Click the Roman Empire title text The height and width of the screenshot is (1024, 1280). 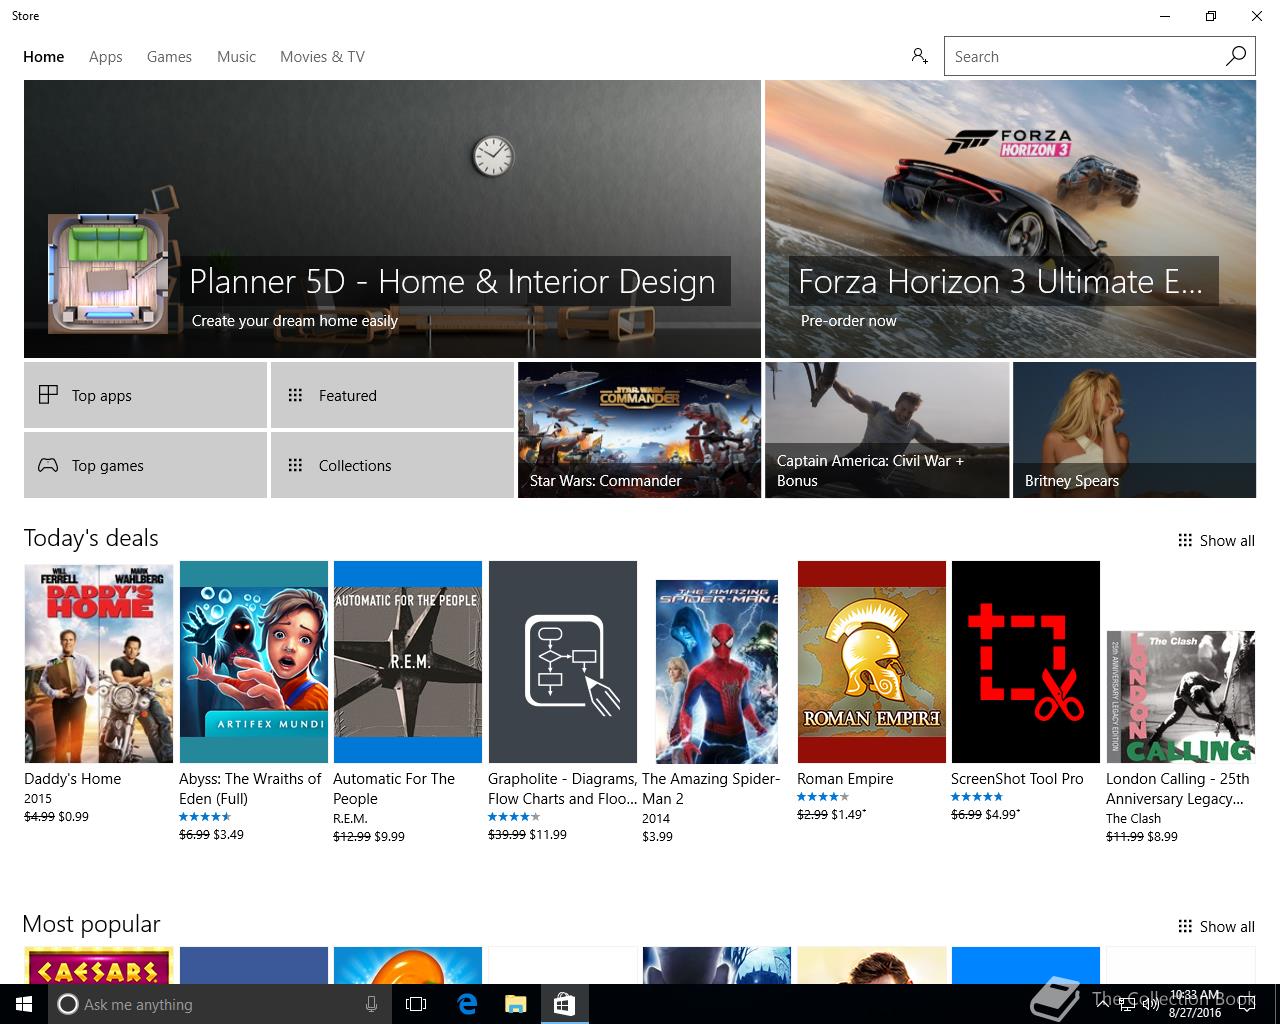[x=845, y=778]
